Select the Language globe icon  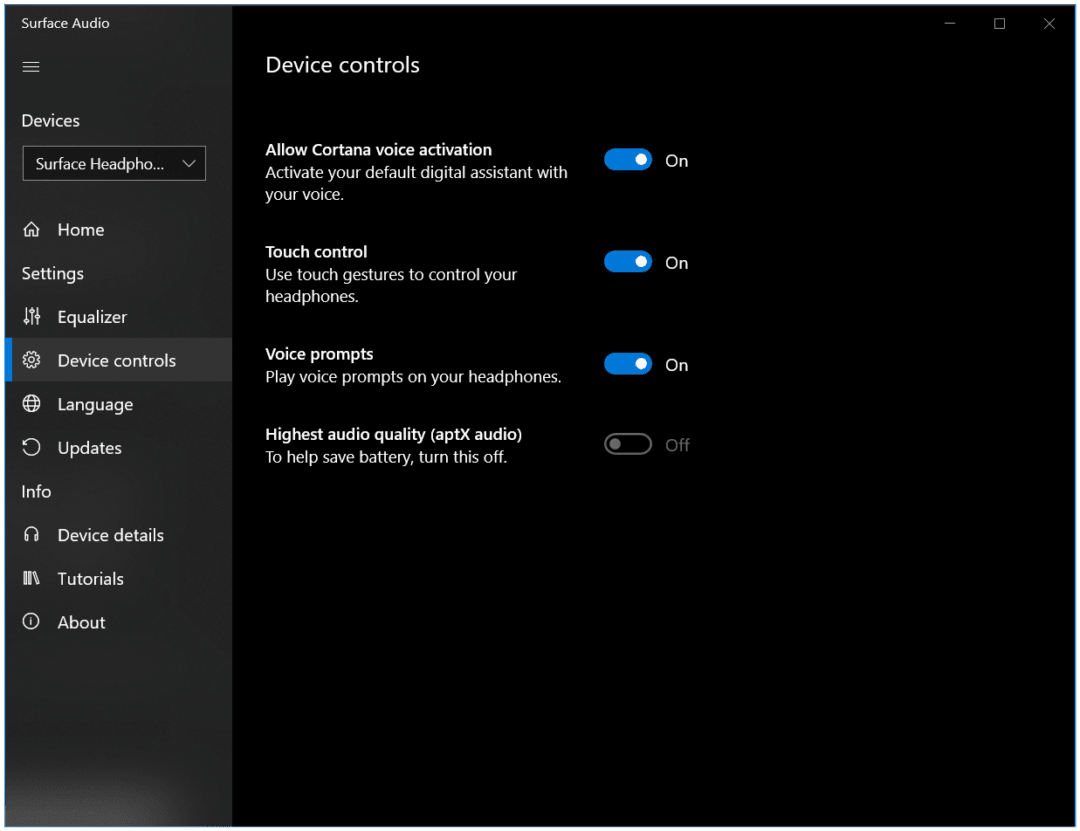pos(31,404)
